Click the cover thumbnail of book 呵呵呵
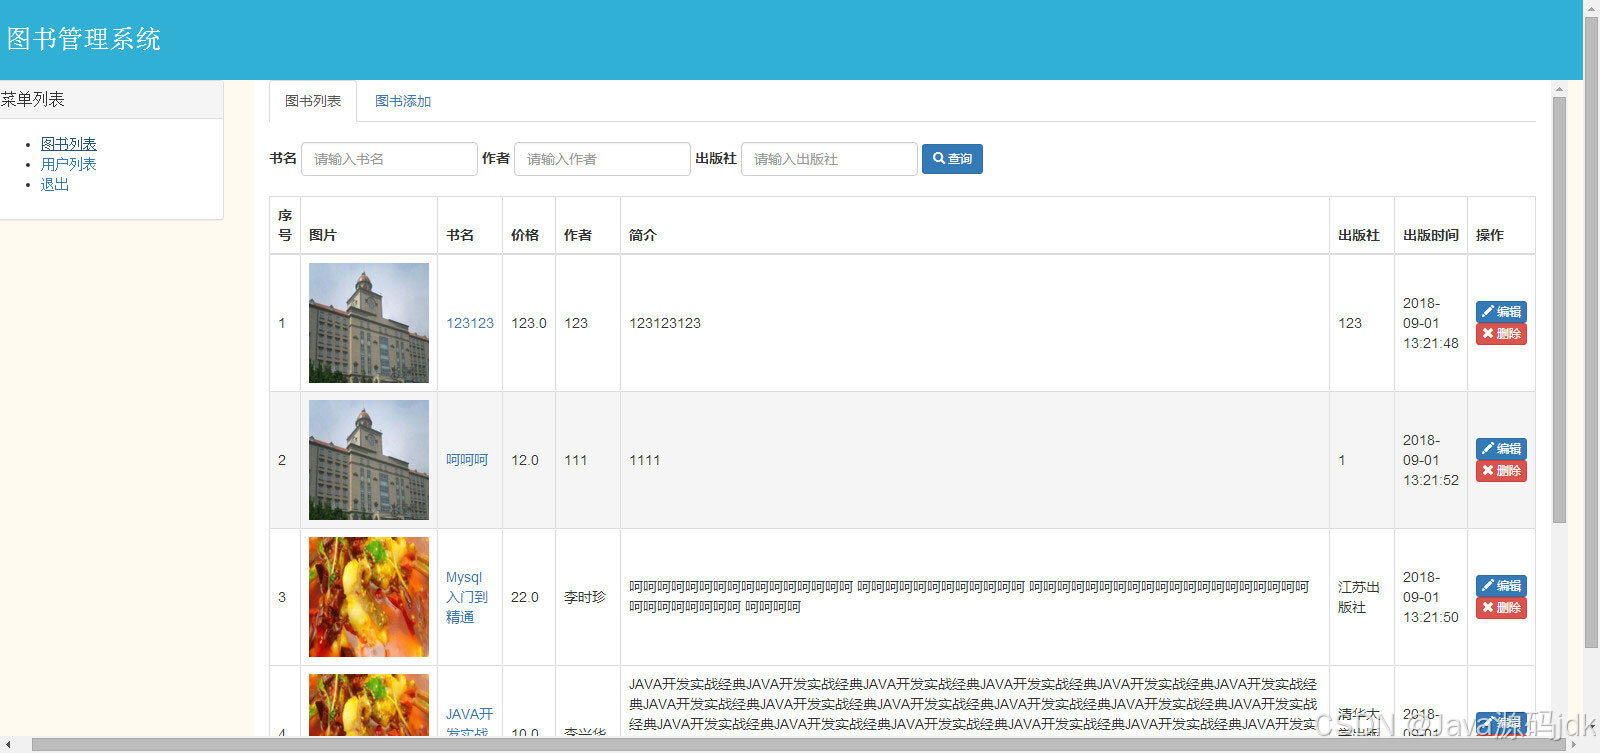 369,460
